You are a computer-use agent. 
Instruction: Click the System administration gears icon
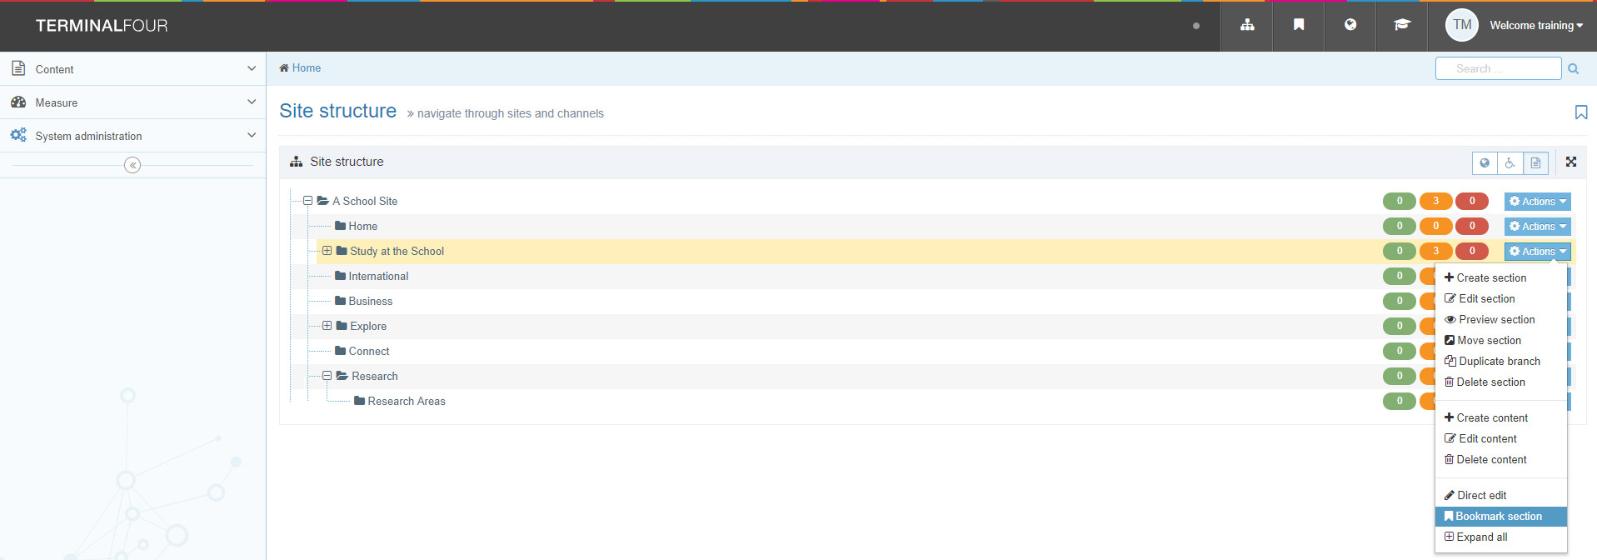pyautogui.click(x=18, y=135)
